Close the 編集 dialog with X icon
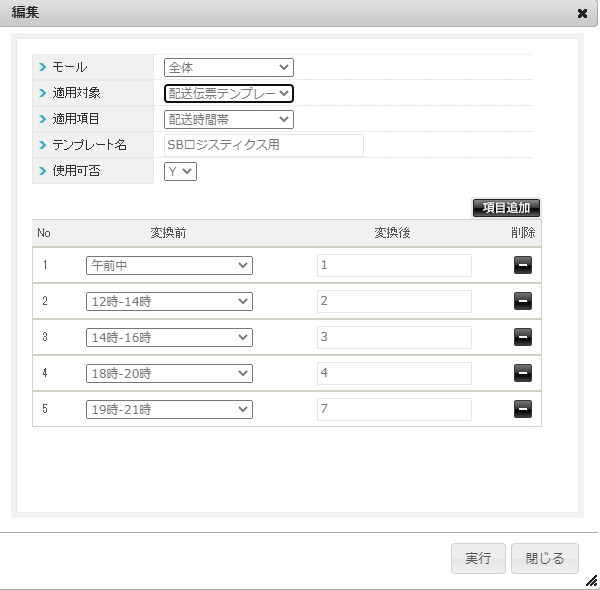 [582, 14]
